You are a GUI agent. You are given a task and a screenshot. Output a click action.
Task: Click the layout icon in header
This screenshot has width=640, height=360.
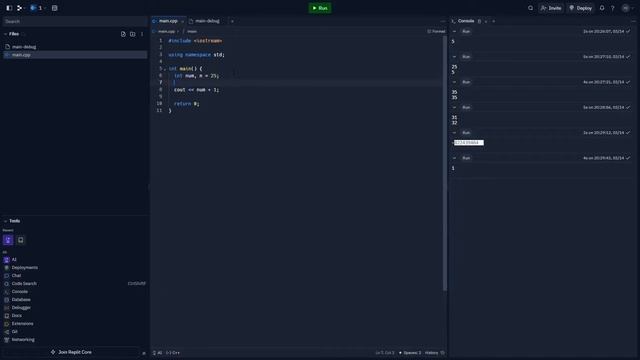55,8
